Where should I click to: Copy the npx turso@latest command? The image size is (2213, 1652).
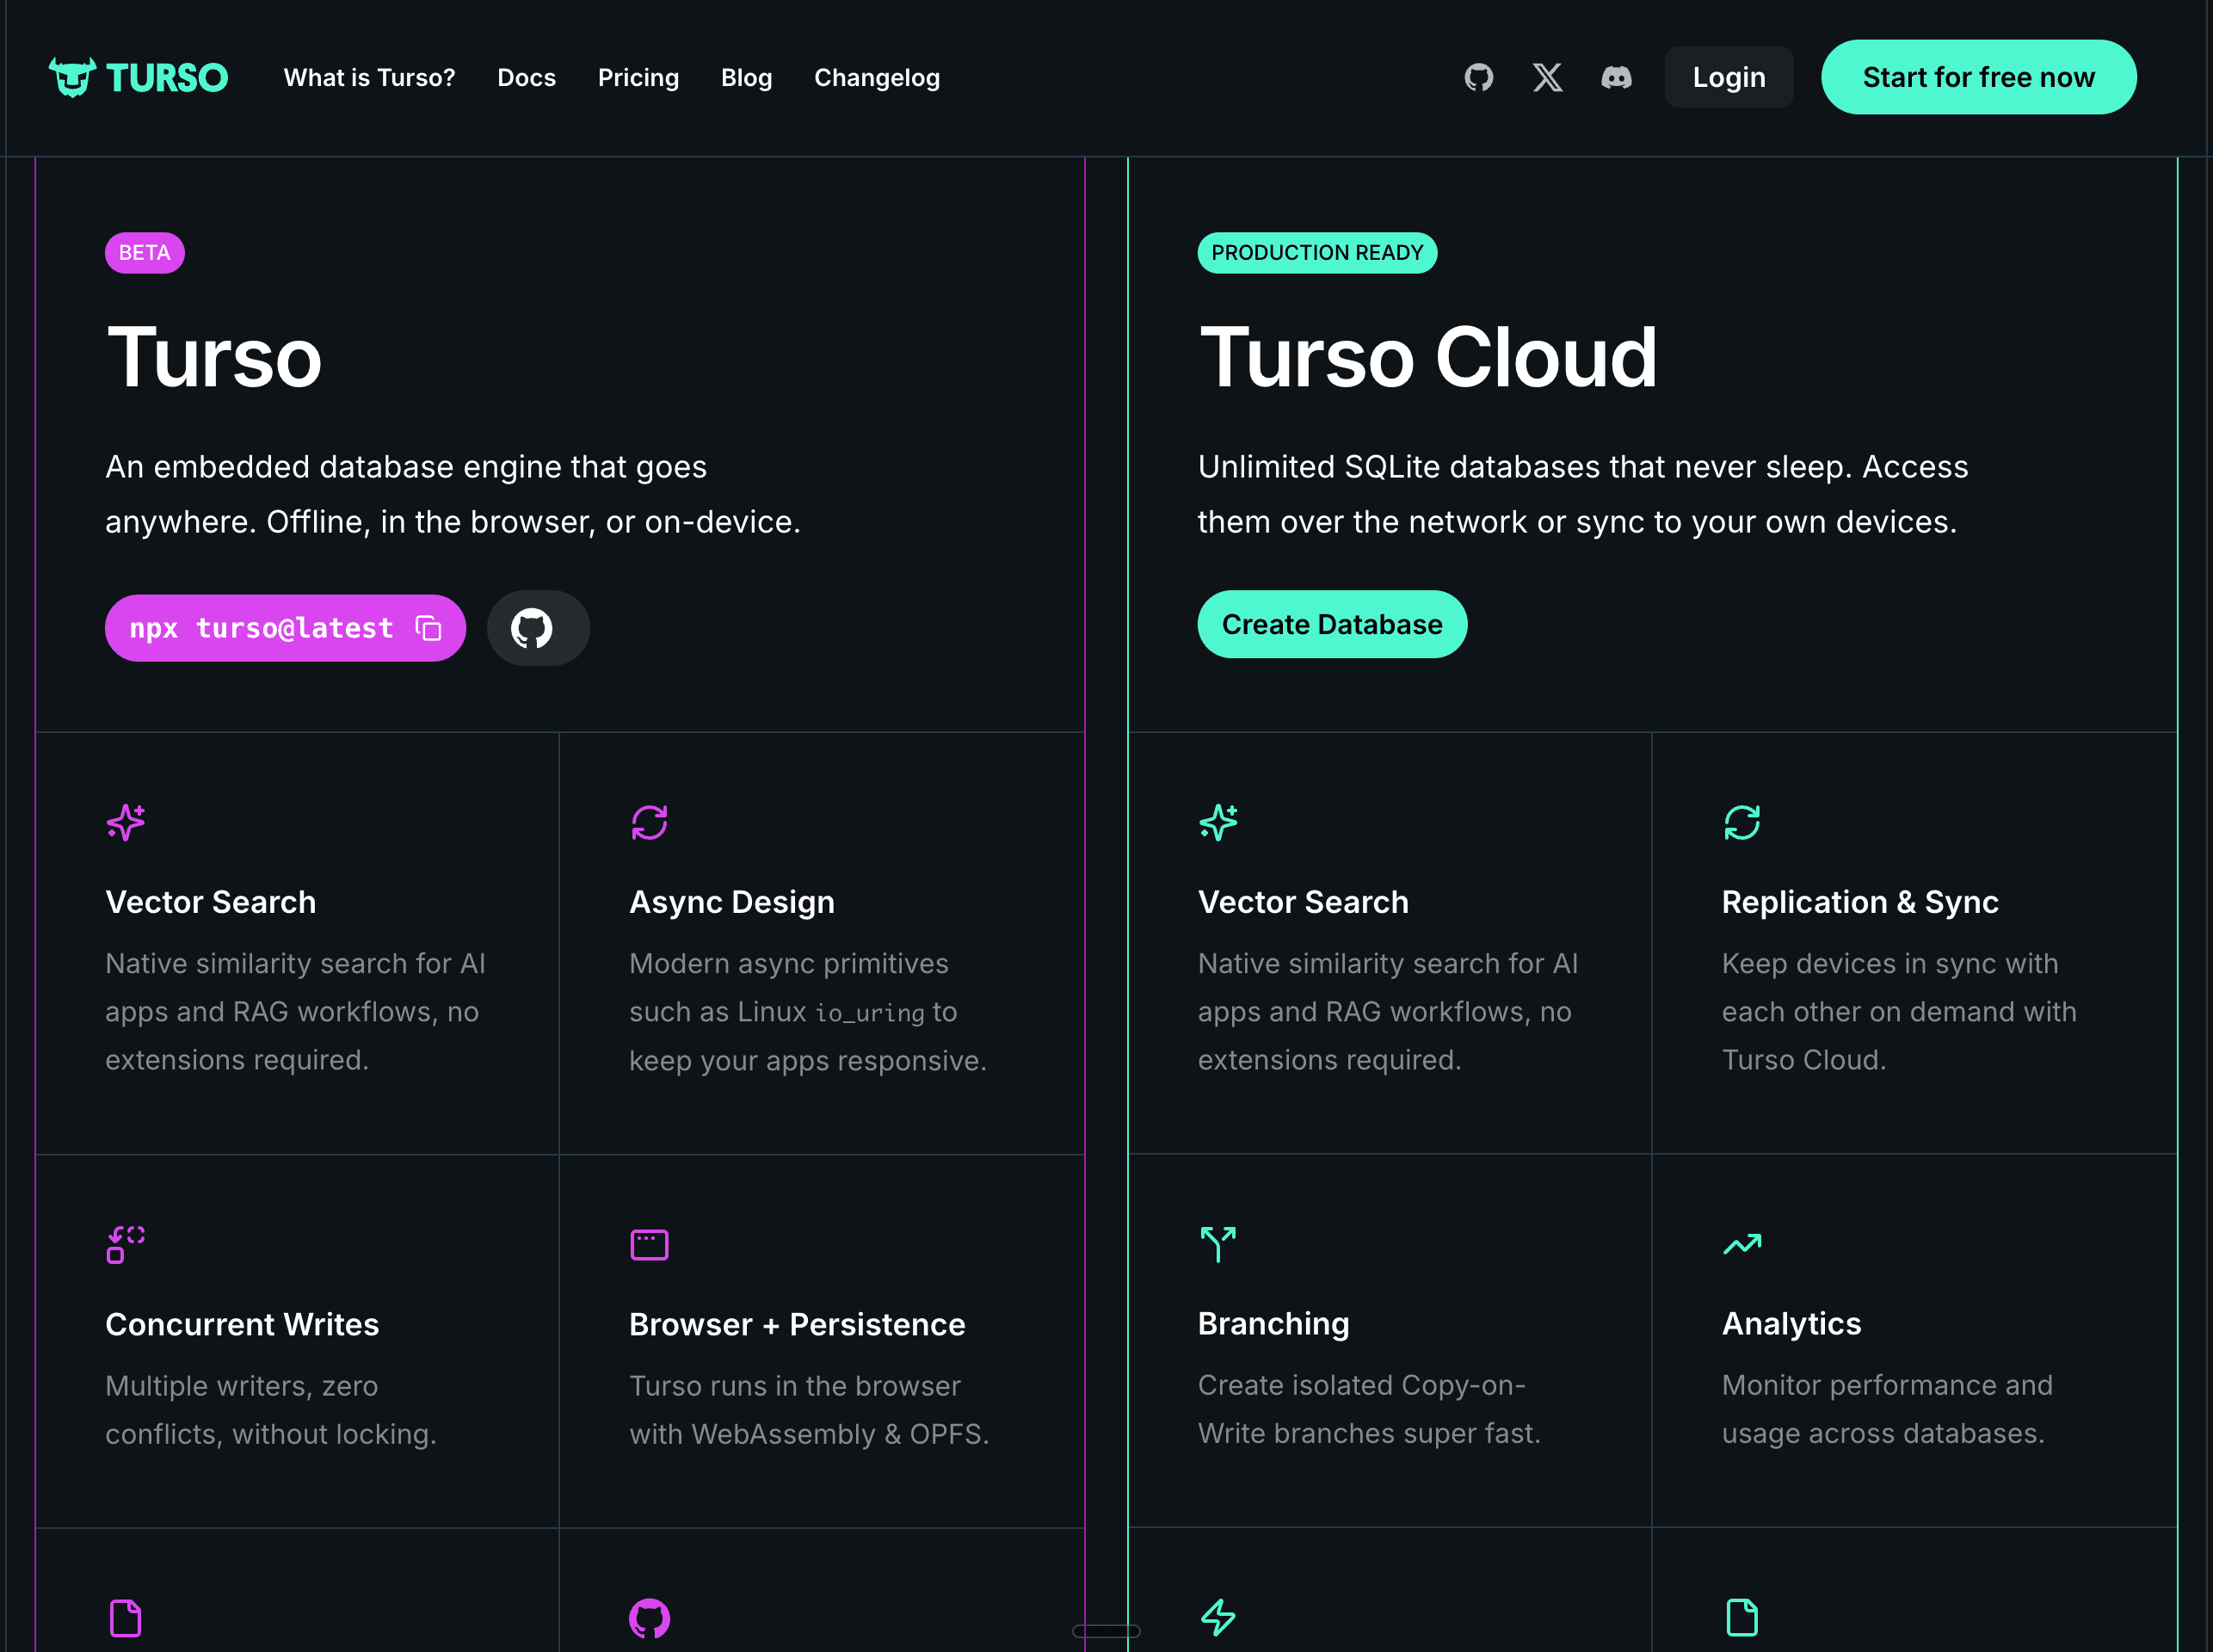(429, 628)
